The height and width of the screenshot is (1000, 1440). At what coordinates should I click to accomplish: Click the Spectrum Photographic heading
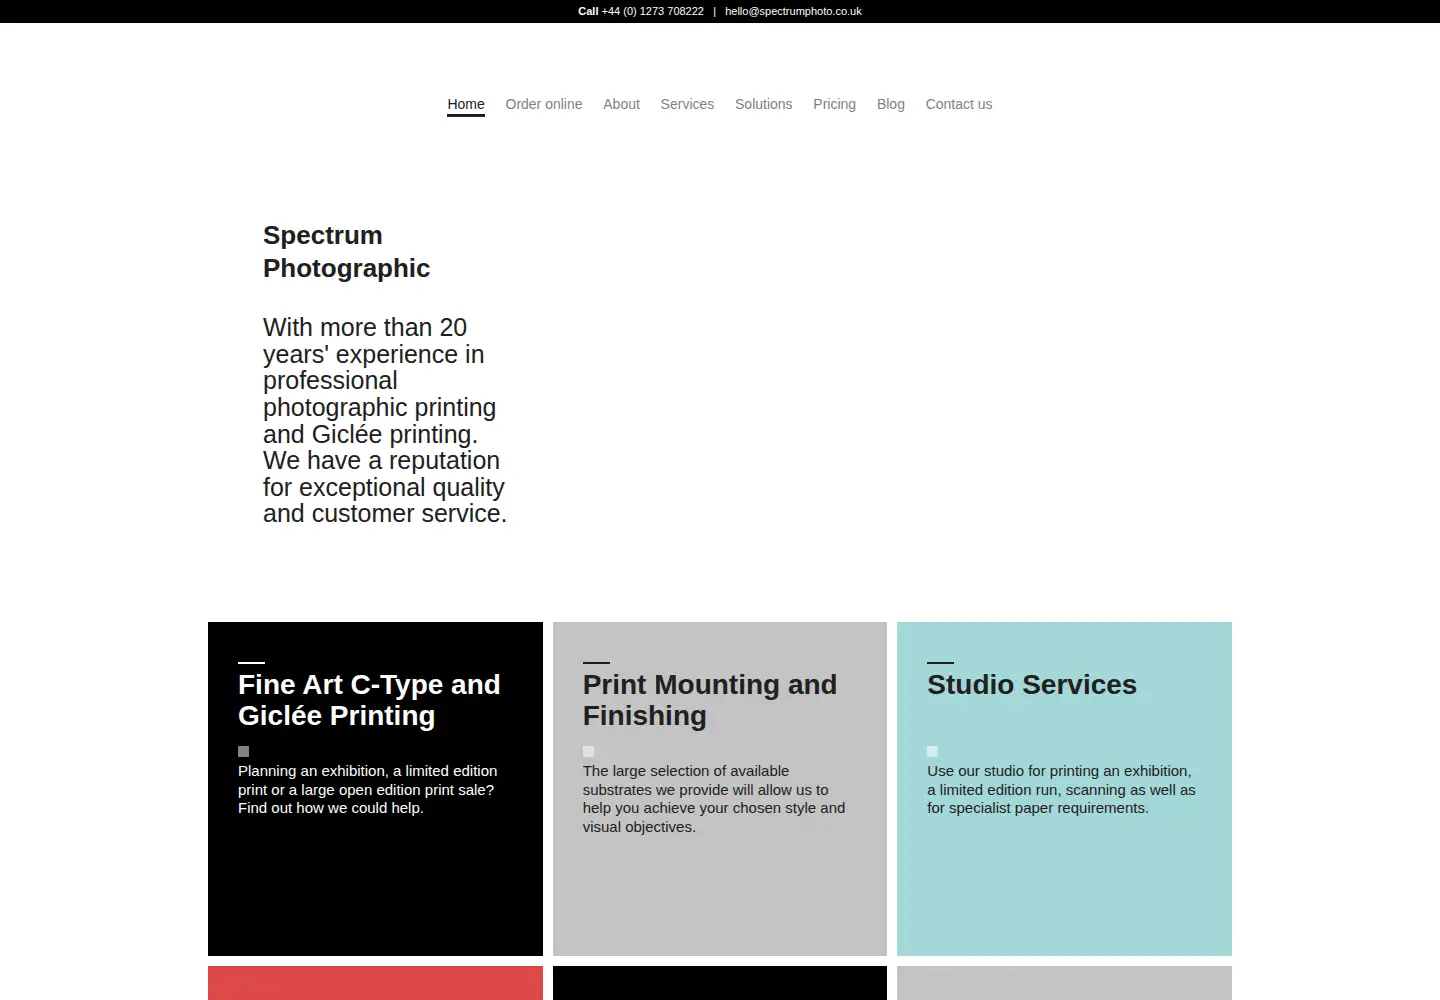346,251
